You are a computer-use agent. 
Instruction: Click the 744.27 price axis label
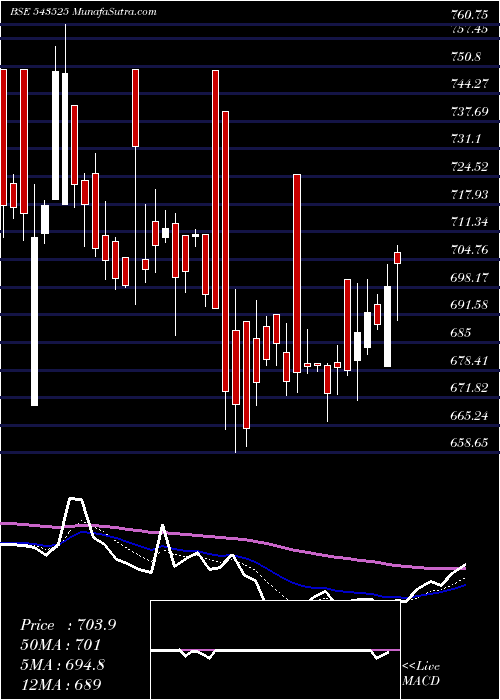[x=468, y=83]
